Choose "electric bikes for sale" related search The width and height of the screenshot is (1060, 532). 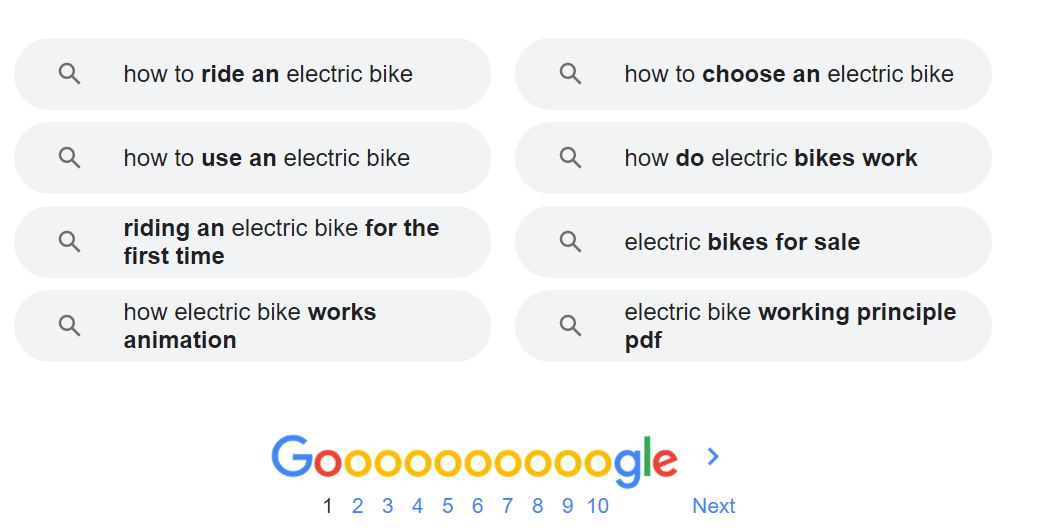pos(742,242)
